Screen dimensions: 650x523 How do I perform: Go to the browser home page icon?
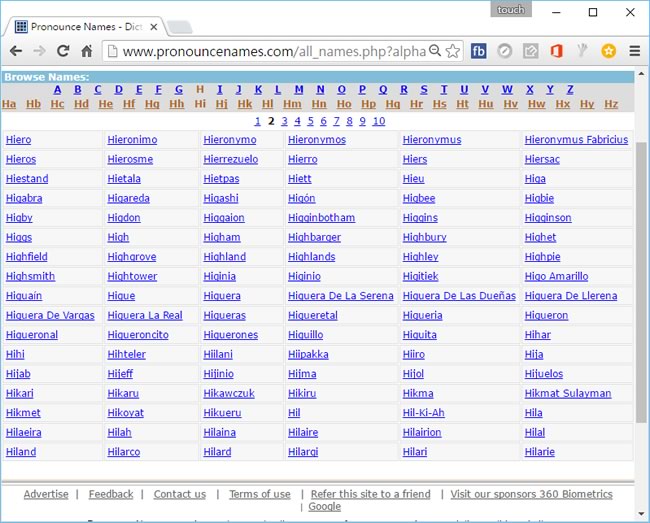(87, 51)
